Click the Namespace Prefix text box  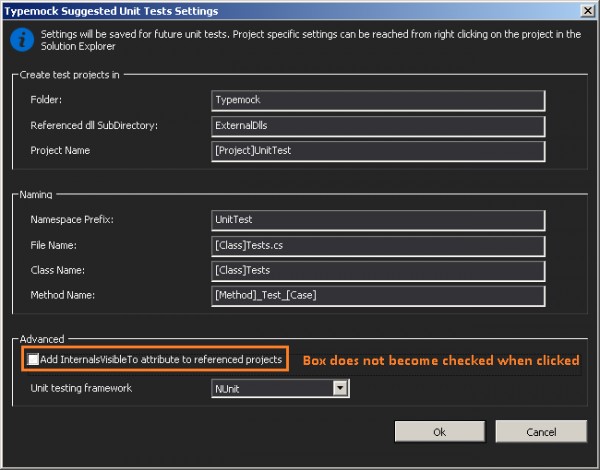(x=378, y=220)
